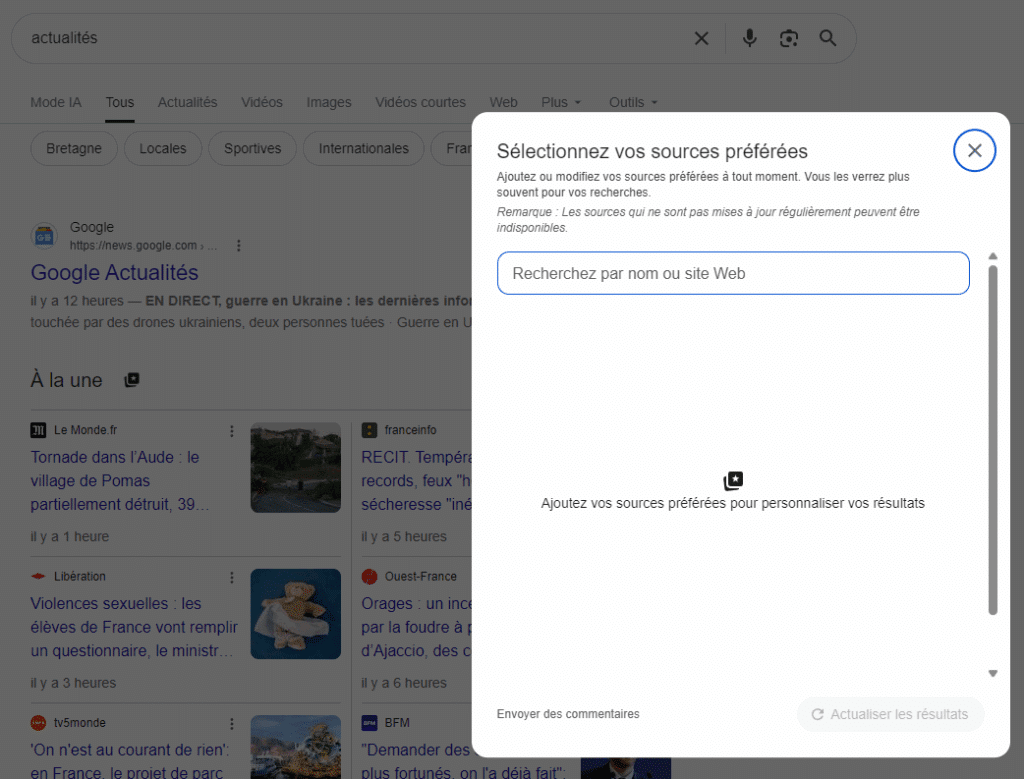Select the Tous tab
The width and height of the screenshot is (1024, 779).
coord(120,103)
